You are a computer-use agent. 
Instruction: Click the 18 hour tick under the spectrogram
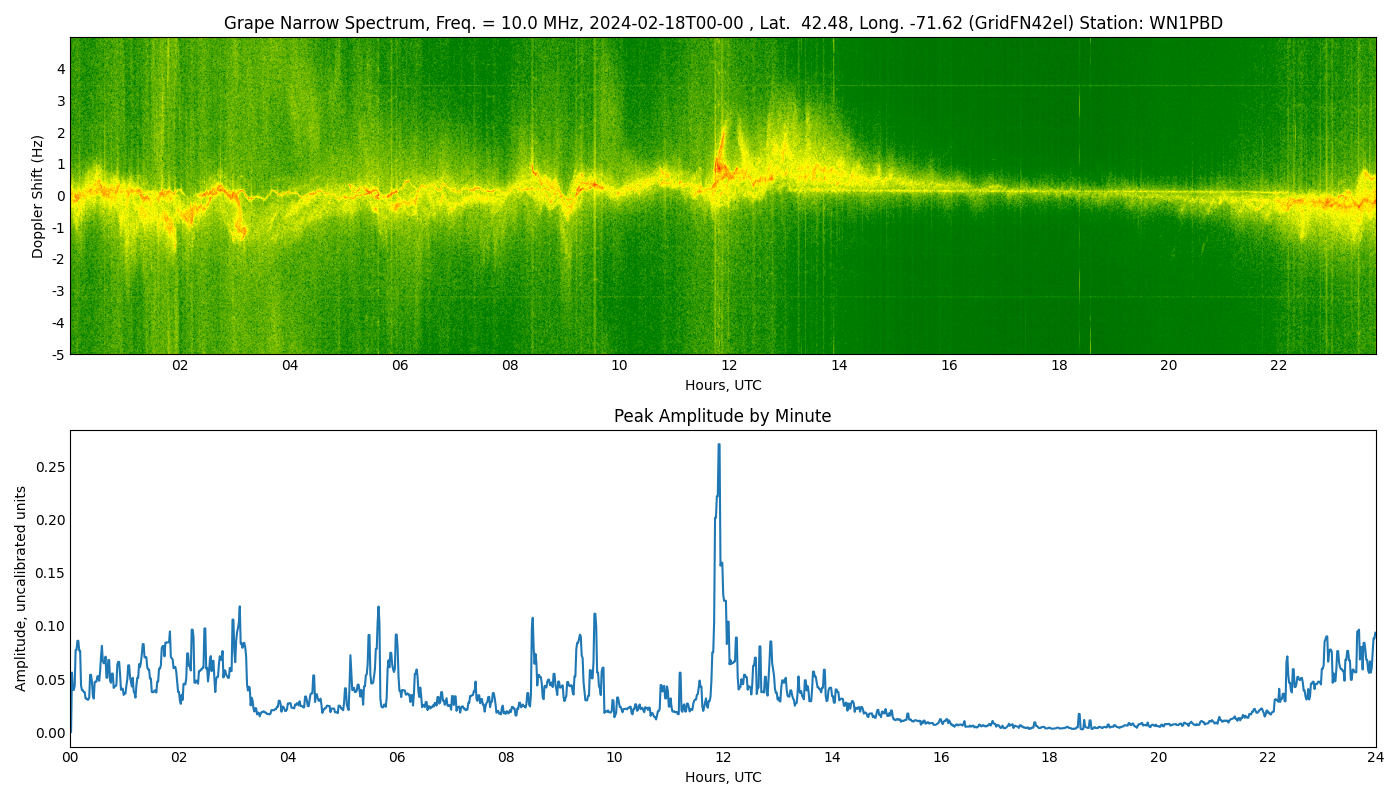(1059, 366)
